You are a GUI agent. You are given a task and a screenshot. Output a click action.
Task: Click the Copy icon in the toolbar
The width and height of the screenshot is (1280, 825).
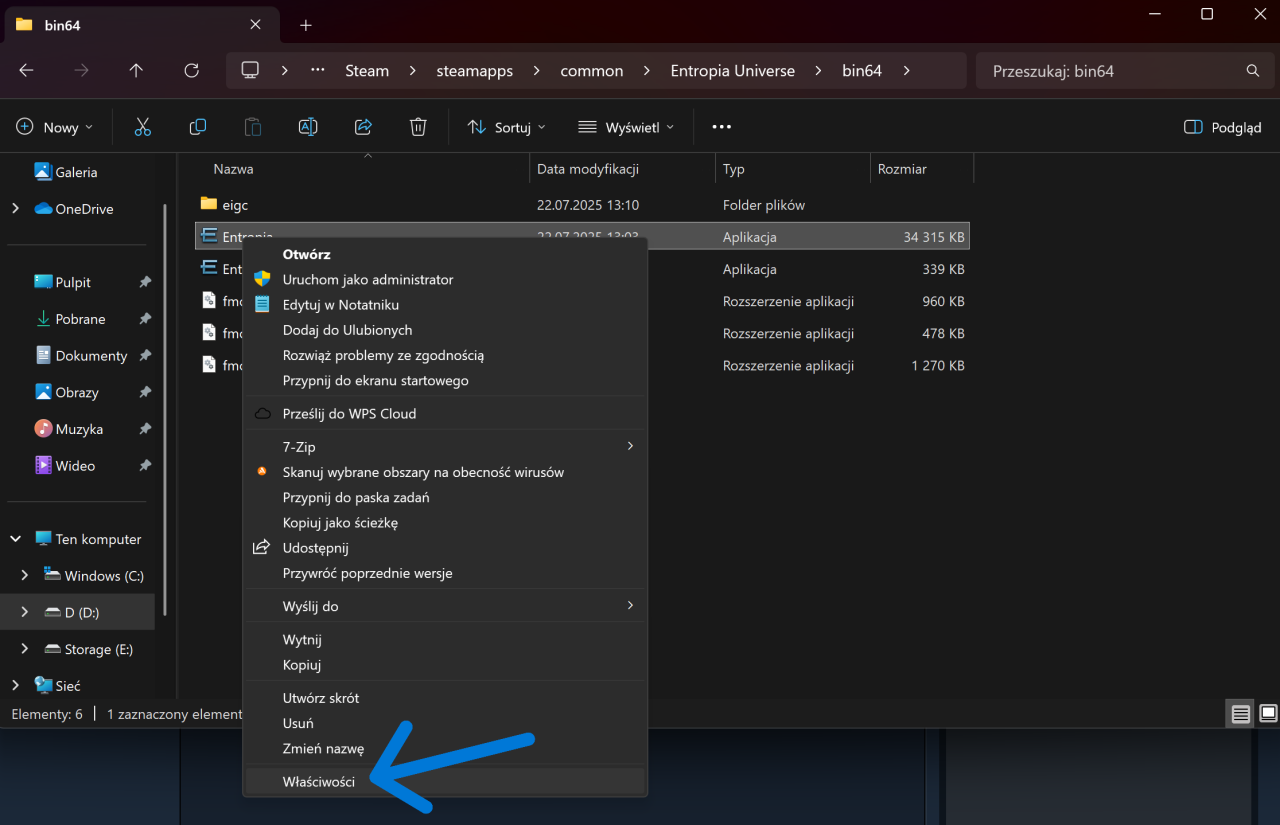coord(198,127)
